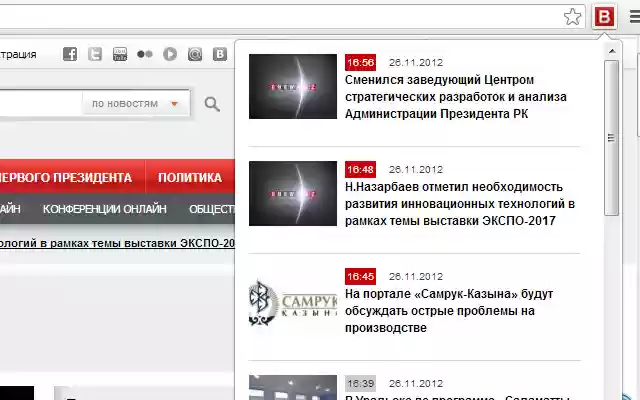Click the thumbnail of the 16:48 news
The height and width of the screenshot is (400, 640).
tap(293, 193)
